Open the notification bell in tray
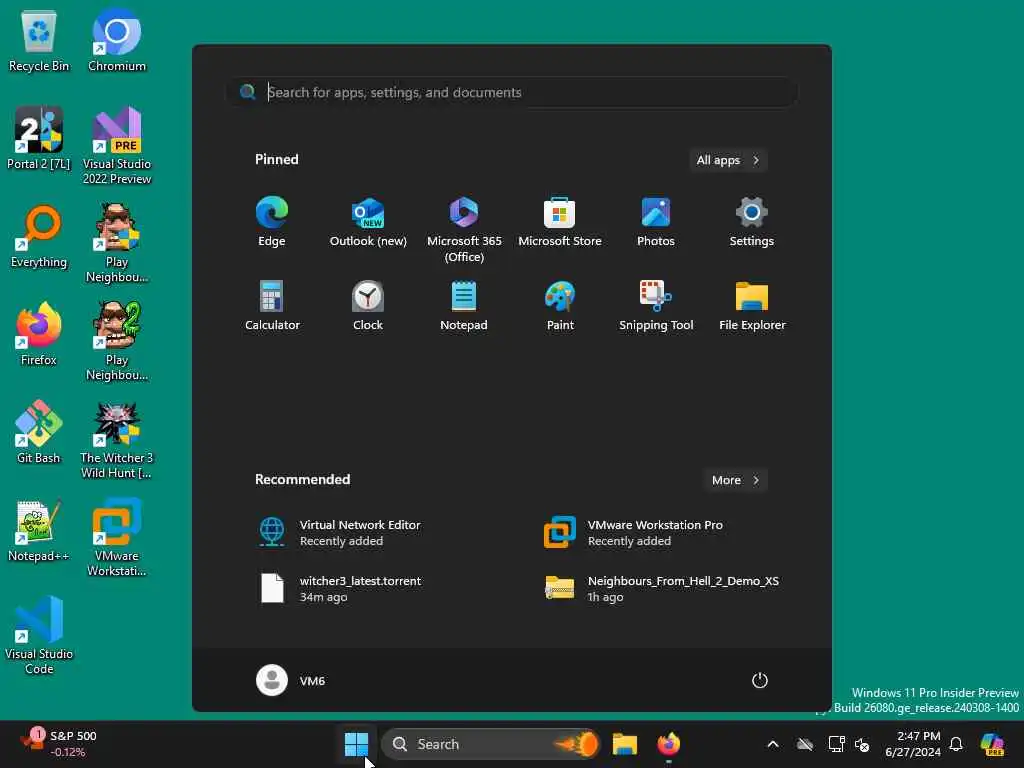 click(x=956, y=744)
